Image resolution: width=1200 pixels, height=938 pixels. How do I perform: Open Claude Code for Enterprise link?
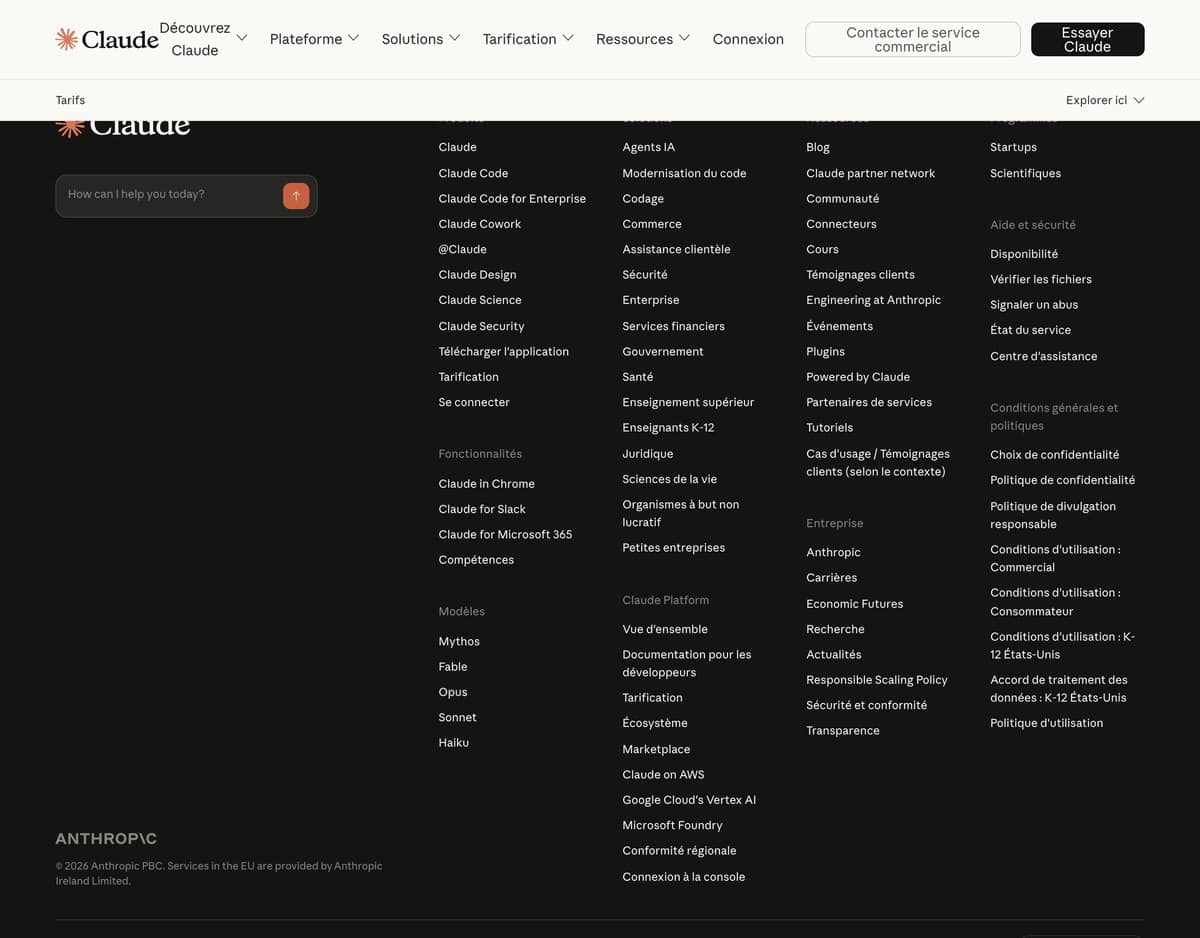click(512, 198)
